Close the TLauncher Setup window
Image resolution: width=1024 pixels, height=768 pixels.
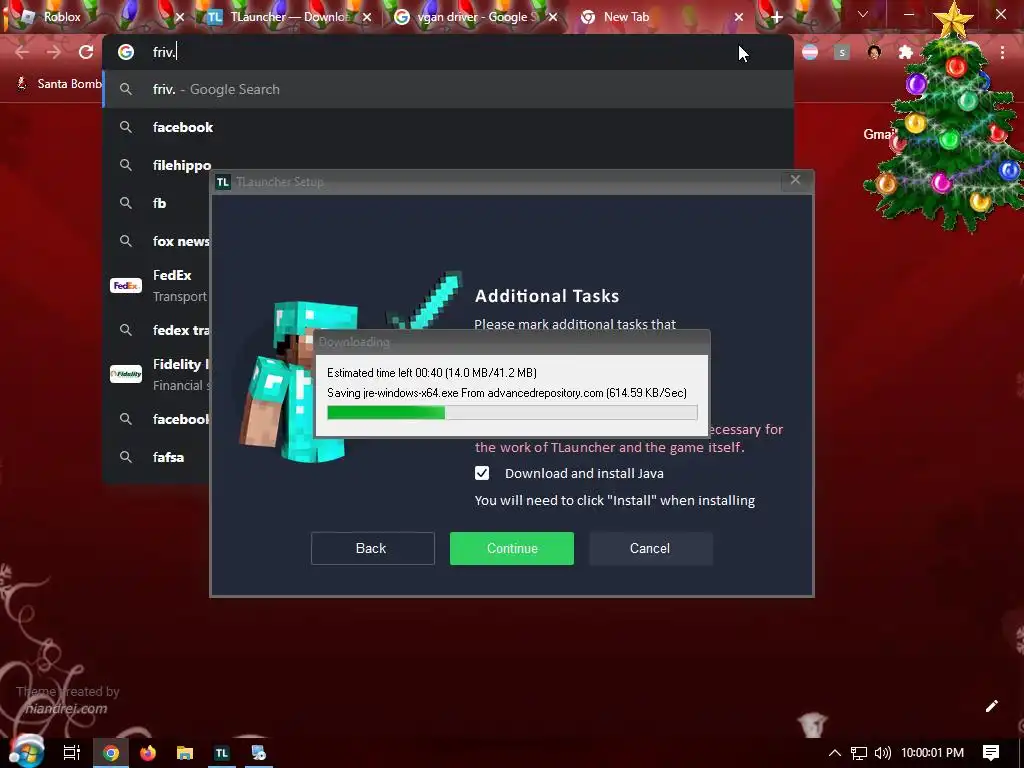coord(795,180)
